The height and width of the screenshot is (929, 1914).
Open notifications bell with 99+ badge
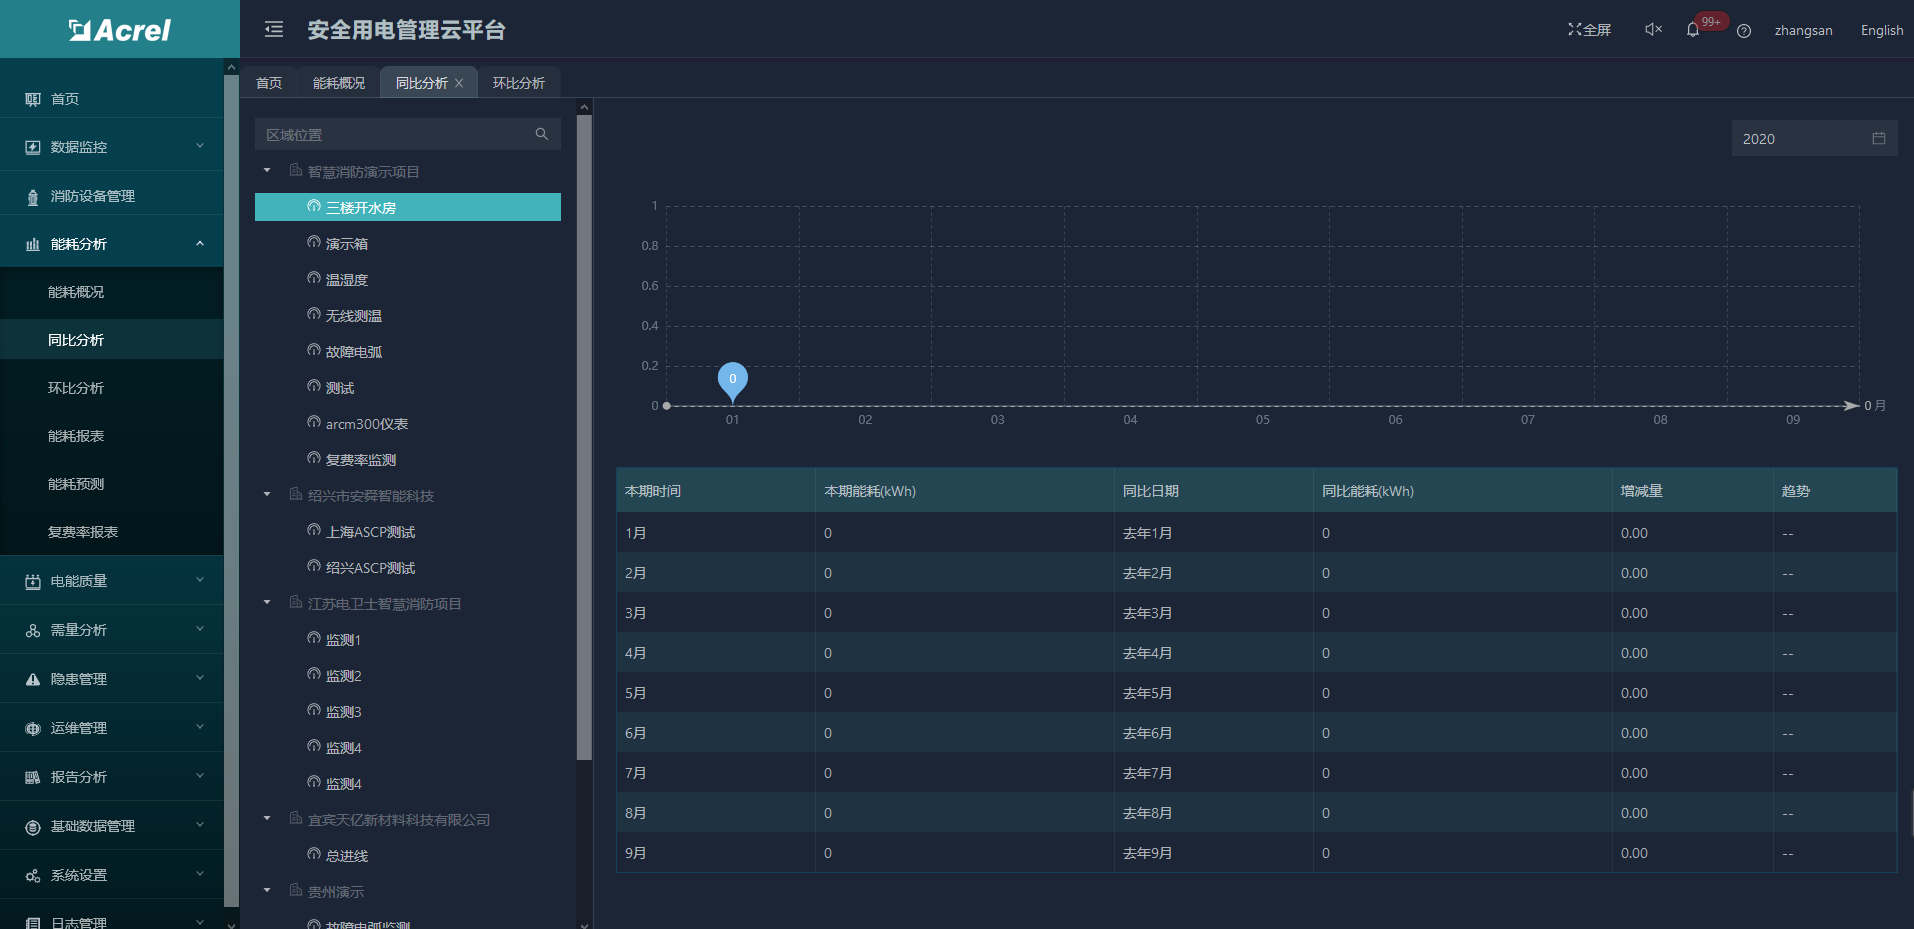(x=1693, y=30)
